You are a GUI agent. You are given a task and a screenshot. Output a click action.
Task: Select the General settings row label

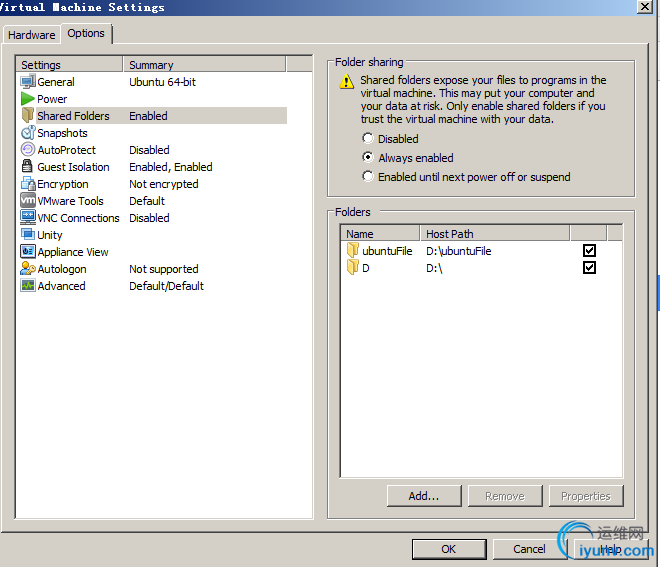click(56, 82)
